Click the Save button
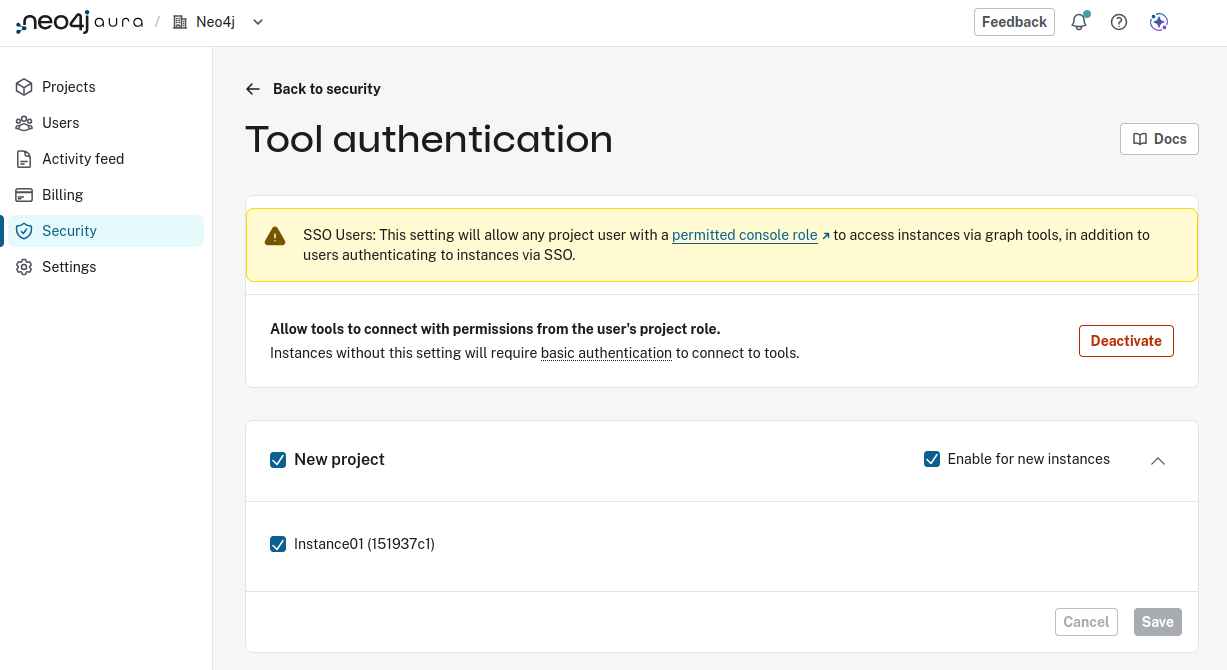 pyautogui.click(x=1158, y=622)
